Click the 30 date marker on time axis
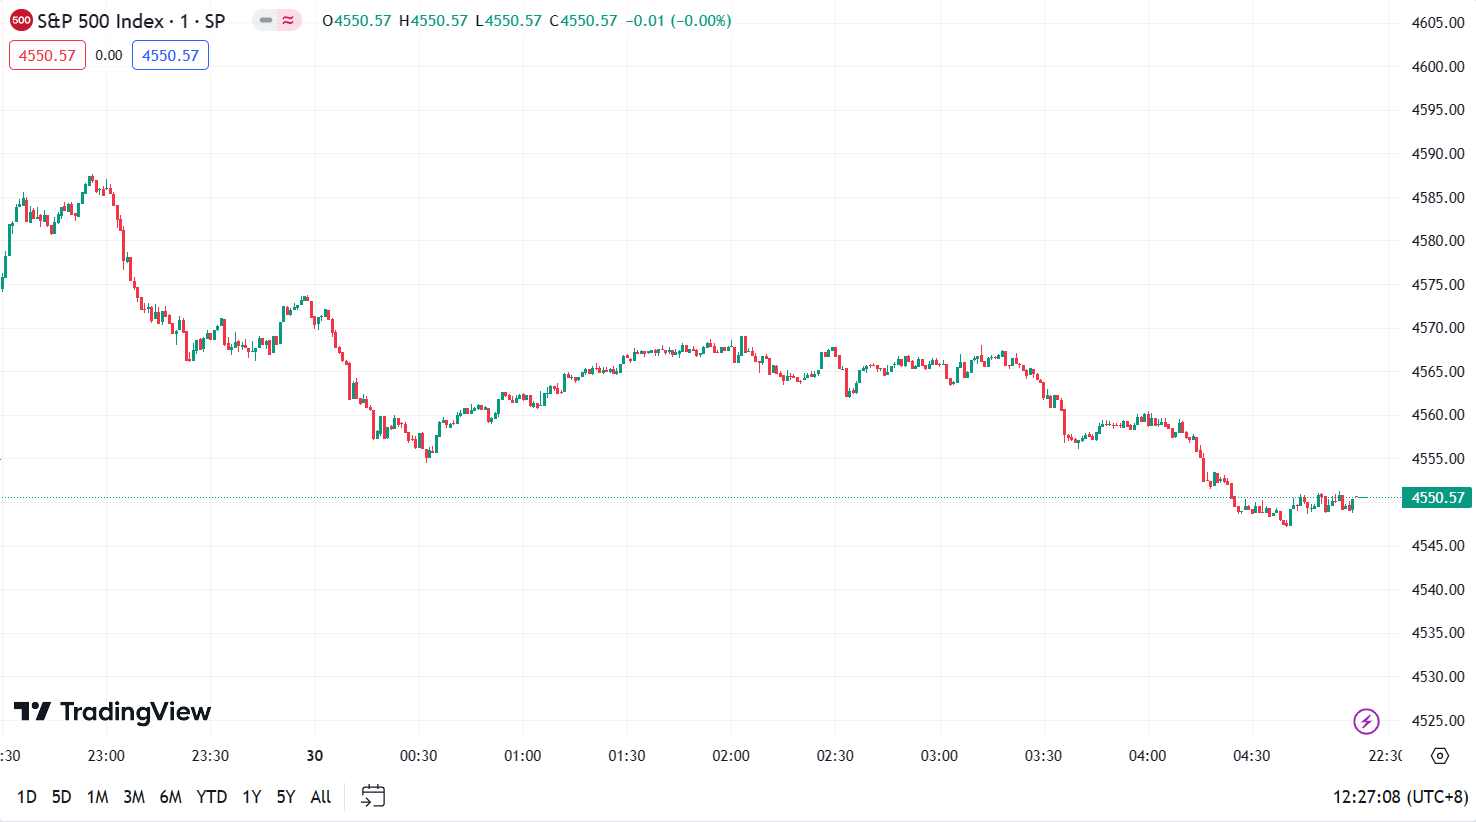 315,756
